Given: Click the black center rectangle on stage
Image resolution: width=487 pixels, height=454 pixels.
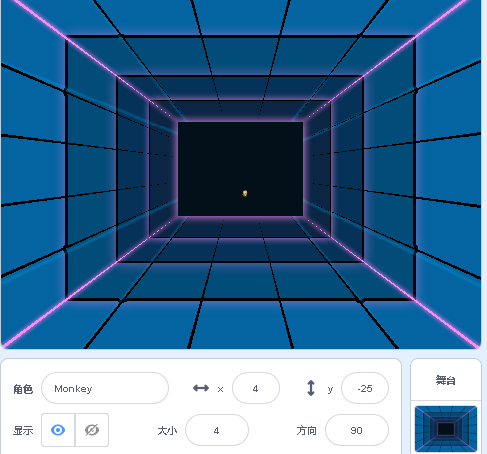Looking at the screenshot, I should click(x=240, y=169).
